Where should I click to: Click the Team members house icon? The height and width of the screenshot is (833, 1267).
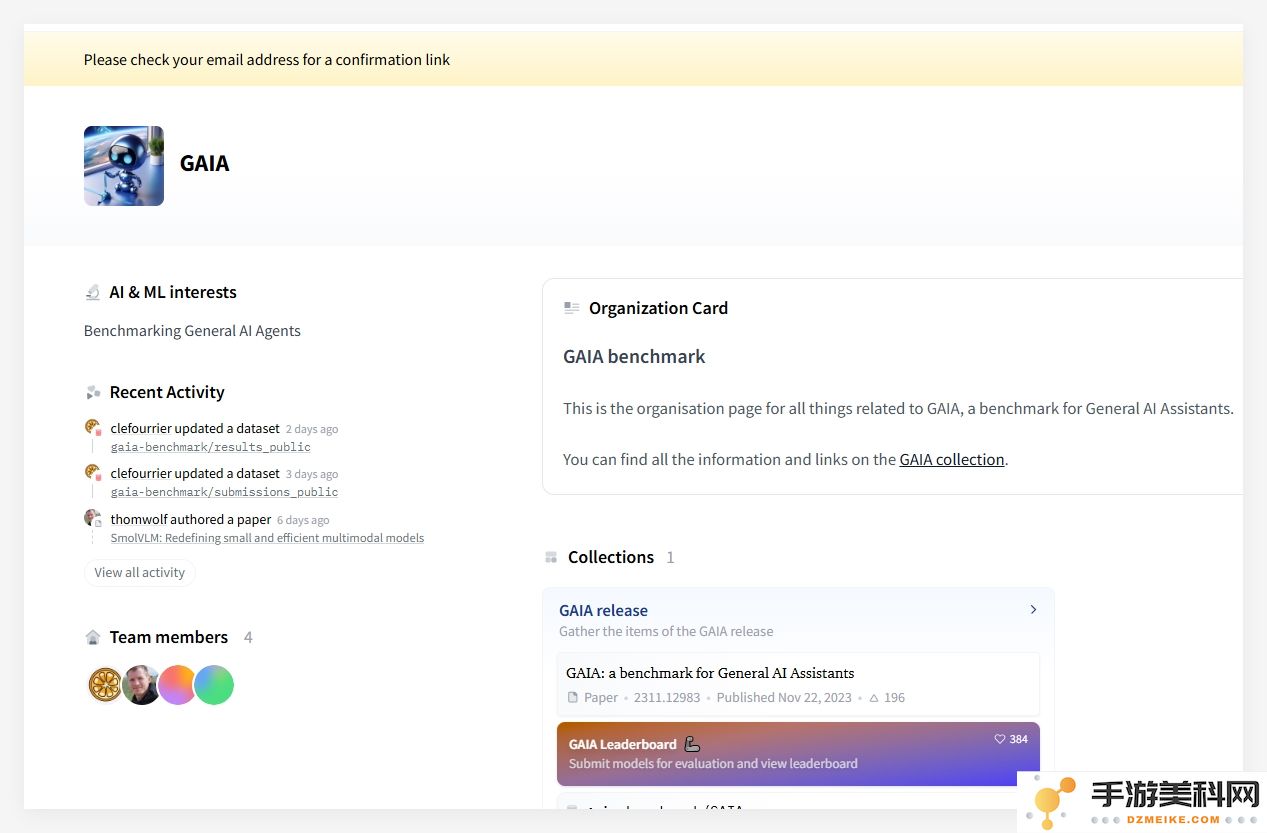(93, 637)
